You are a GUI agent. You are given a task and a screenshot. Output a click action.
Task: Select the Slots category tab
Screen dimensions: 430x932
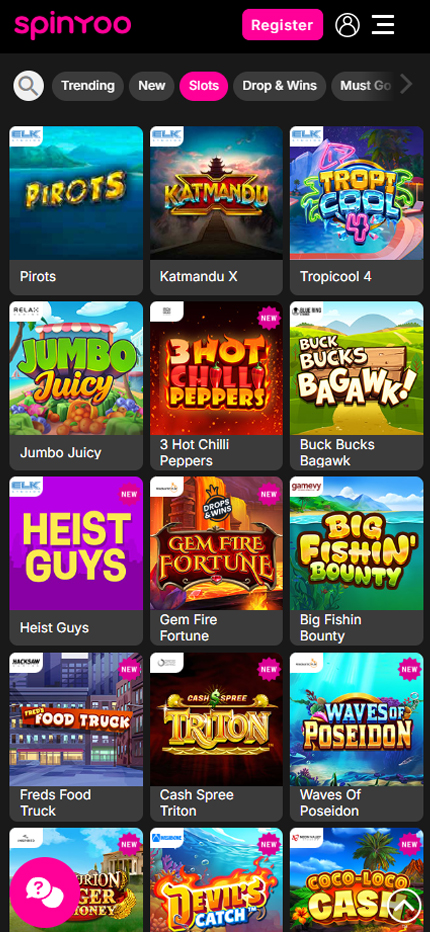pos(204,86)
